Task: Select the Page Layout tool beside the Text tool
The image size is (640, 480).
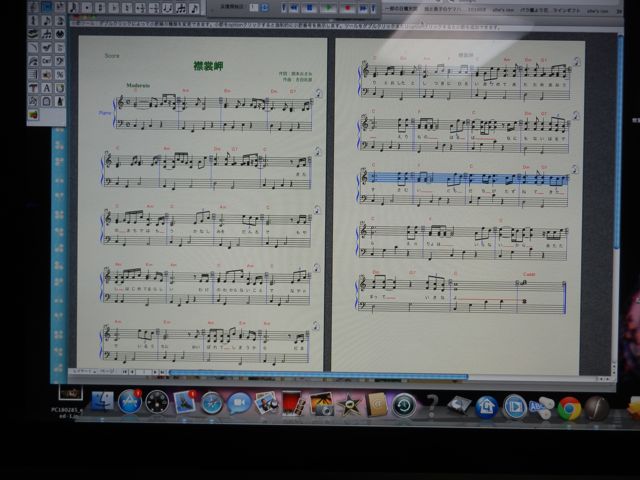Action: pyautogui.click(x=60, y=88)
